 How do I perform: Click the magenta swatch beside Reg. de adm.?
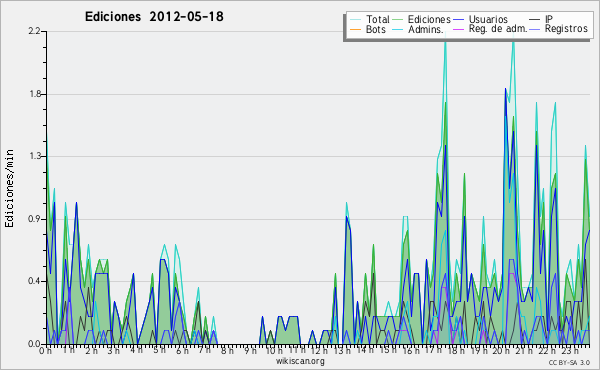(x=459, y=29)
